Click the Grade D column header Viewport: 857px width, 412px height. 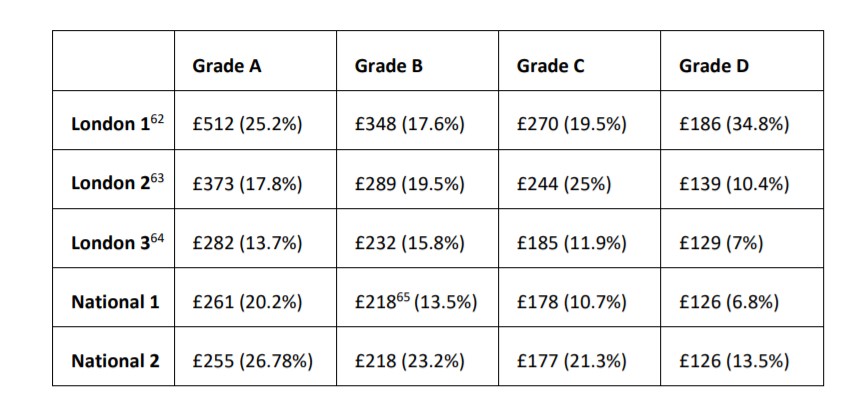pyautogui.click(x=713, y=67)
